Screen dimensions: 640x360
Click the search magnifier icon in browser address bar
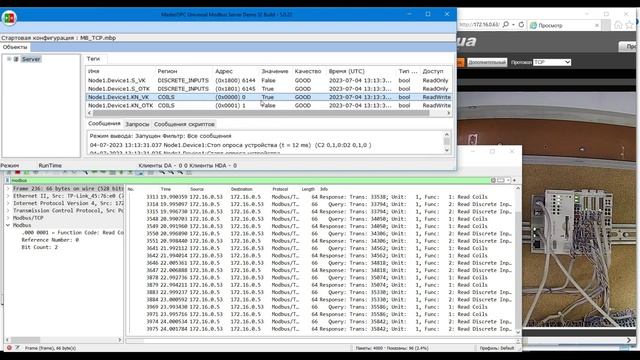click(506, 25)
